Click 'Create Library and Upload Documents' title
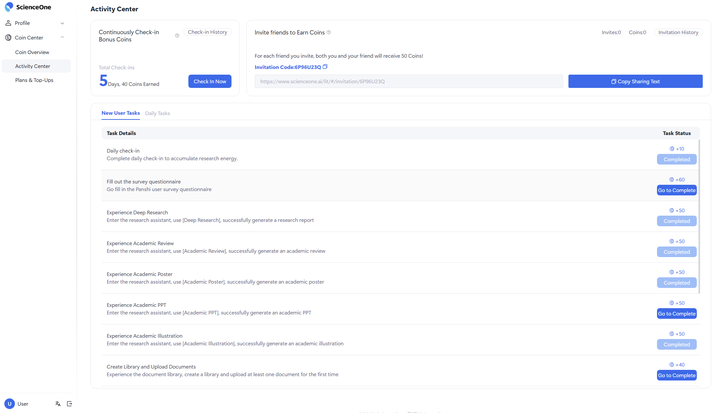The height and width of the screenshot is (413, 720). click(x=151, y=367)
